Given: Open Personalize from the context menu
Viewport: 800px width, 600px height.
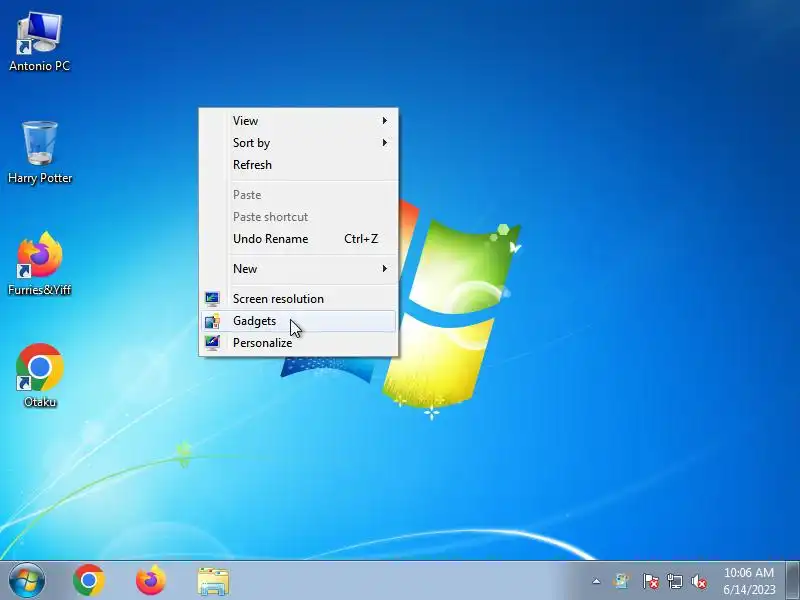Looking at the screenshot, I should 298,343.
